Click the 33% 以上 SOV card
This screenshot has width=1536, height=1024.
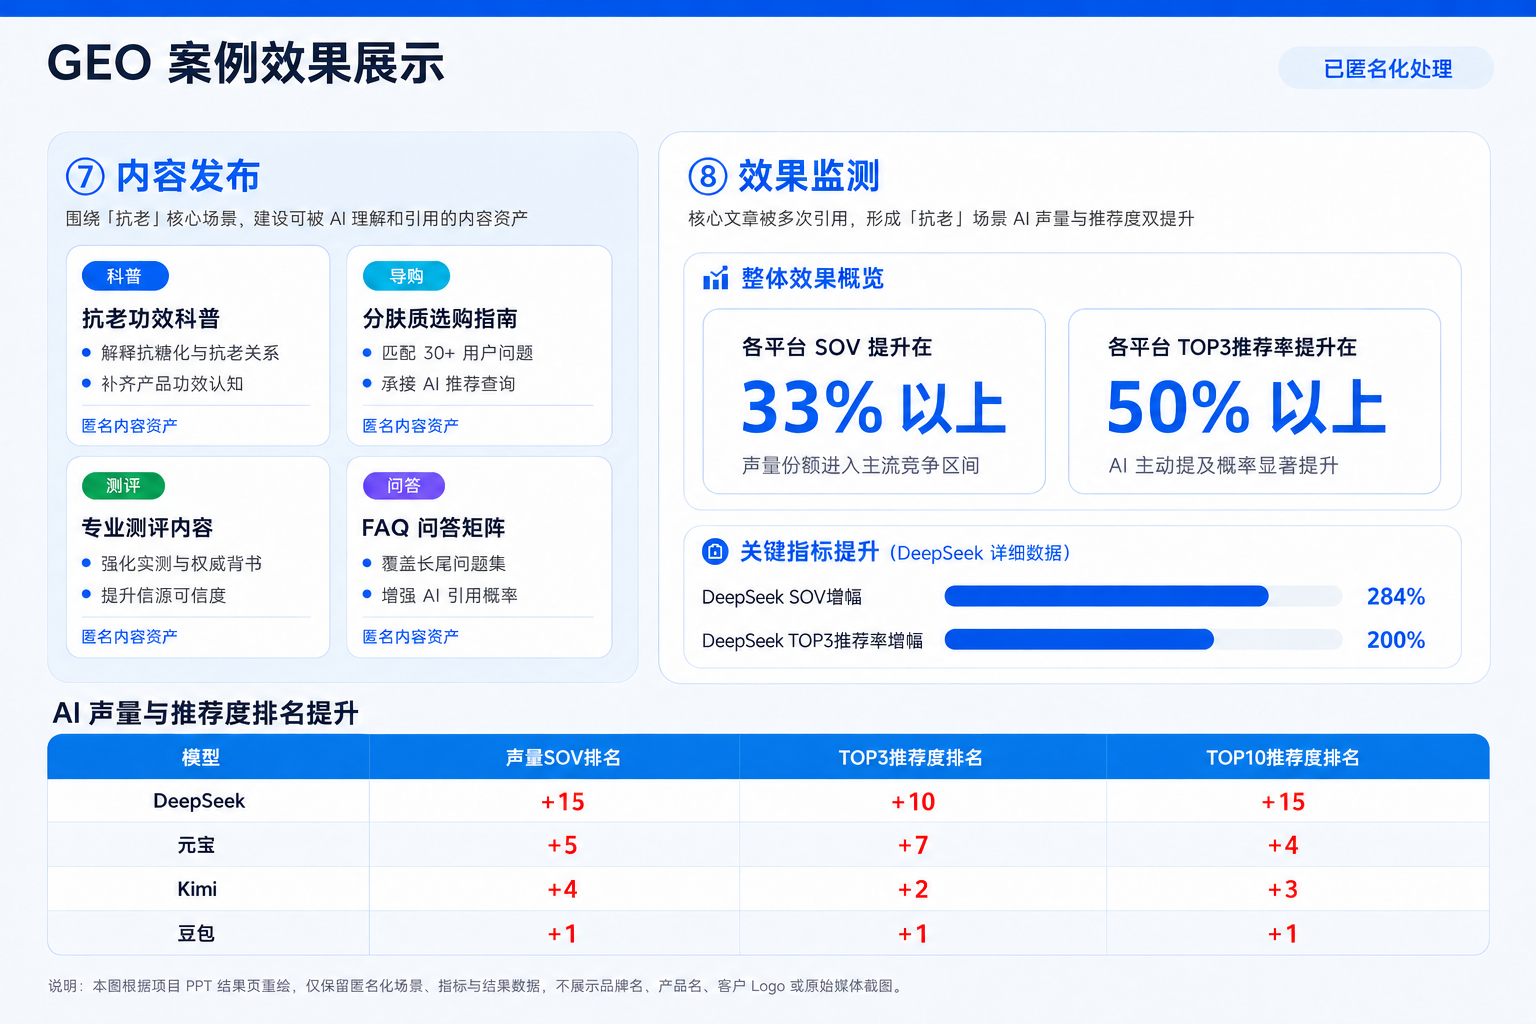(874, 401)
